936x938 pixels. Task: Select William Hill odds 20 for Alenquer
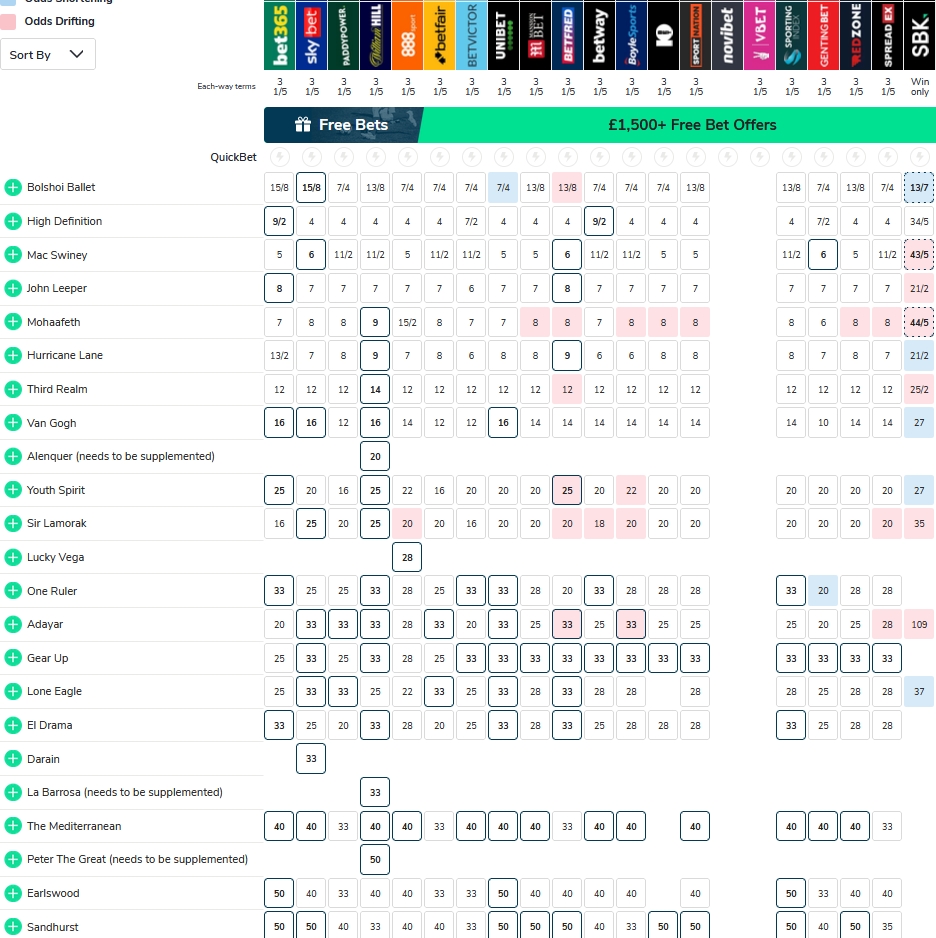(x=375, y=456)
